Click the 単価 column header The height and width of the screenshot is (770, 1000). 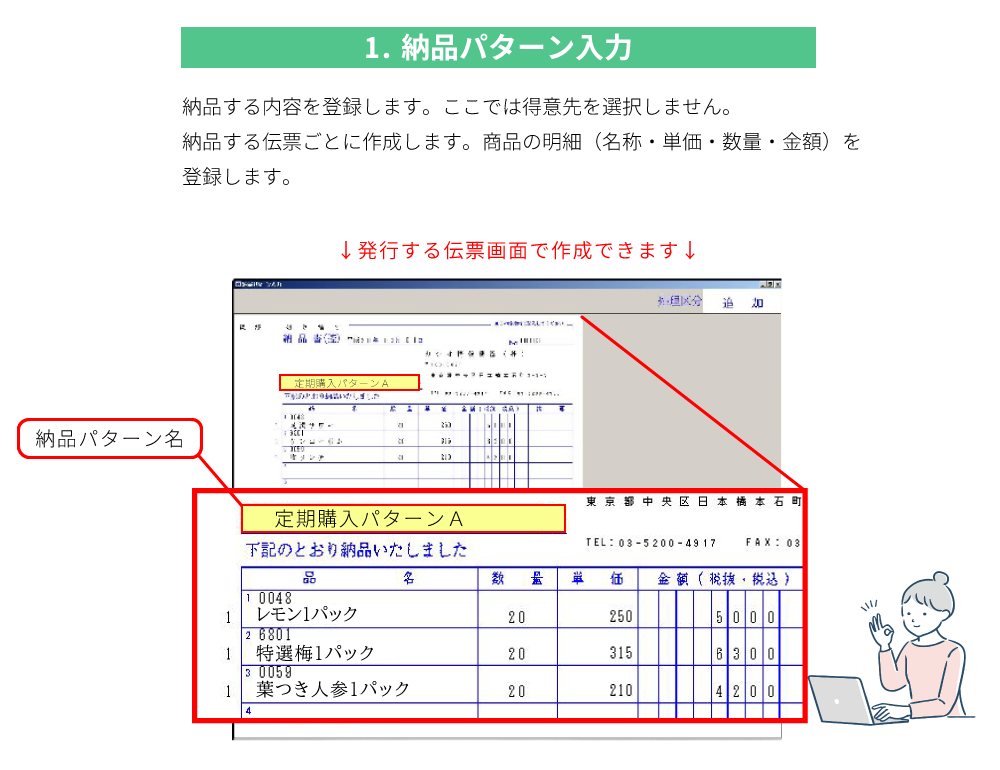coord(597,578)
